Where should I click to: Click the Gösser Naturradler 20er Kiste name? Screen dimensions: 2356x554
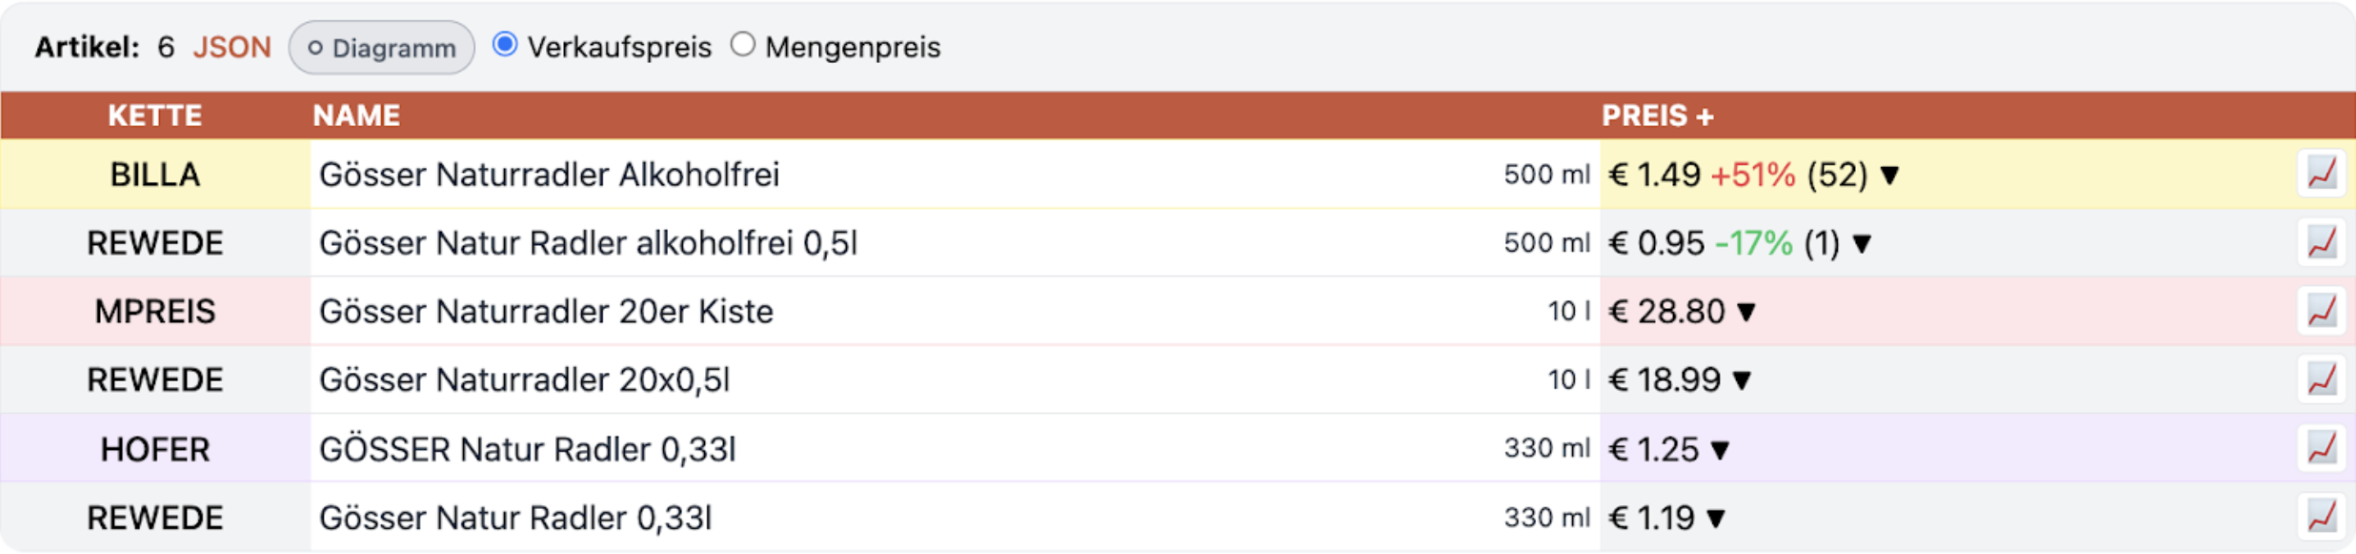point(546,312)
